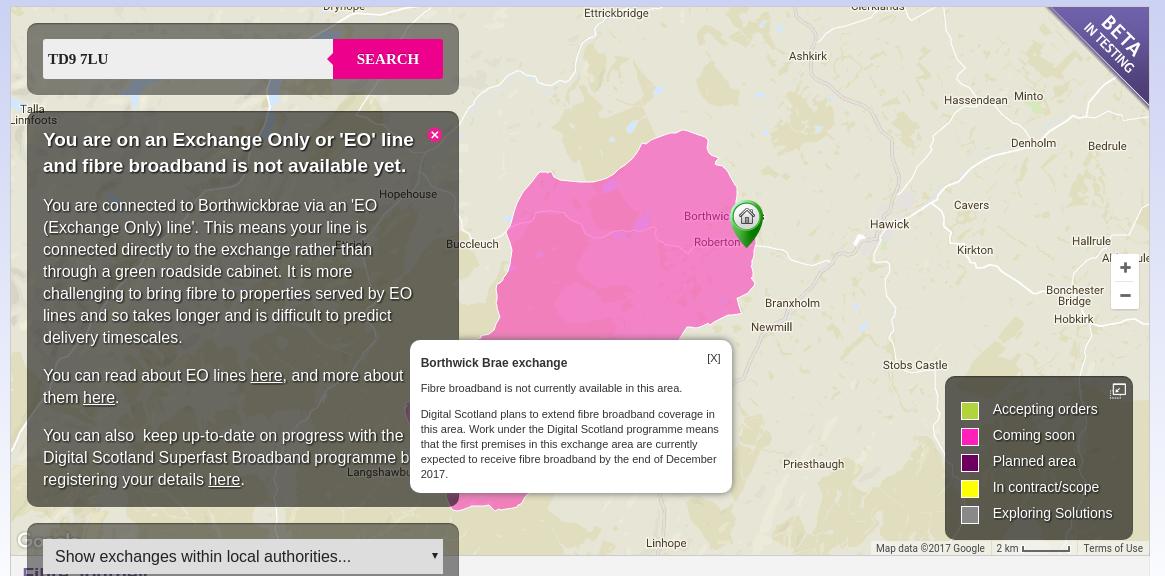1165x576 pixels.
Task: Click the Hallrule label on the map
Action: (1091, 241)
